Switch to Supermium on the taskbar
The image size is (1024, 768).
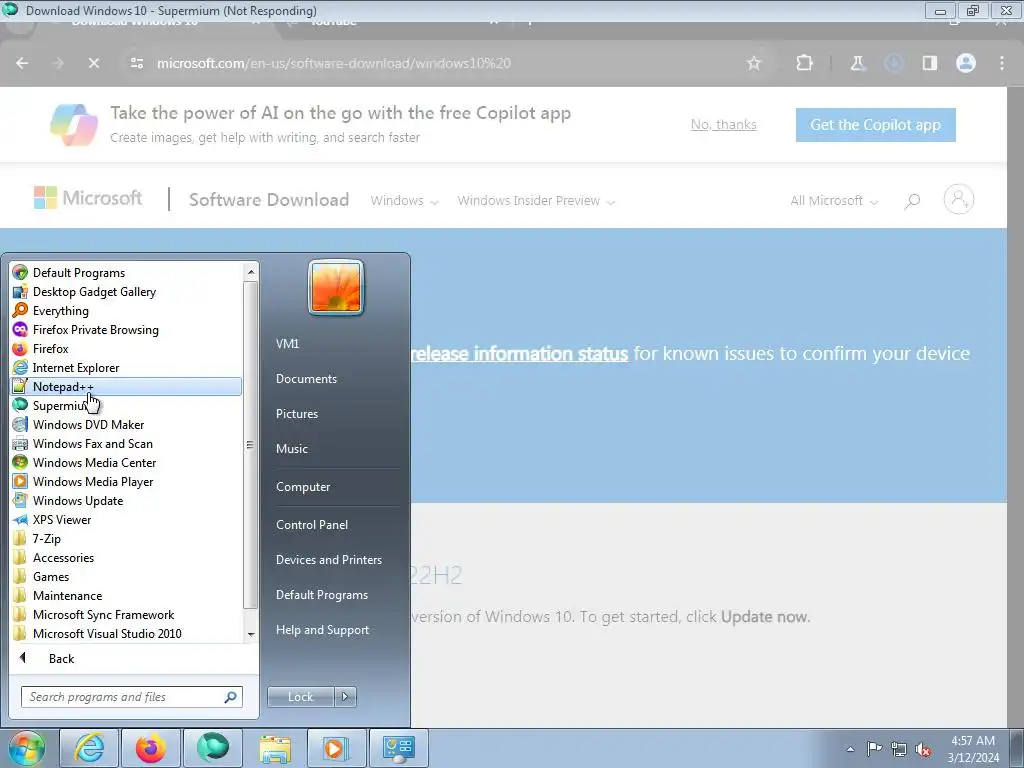coord(212,748)
